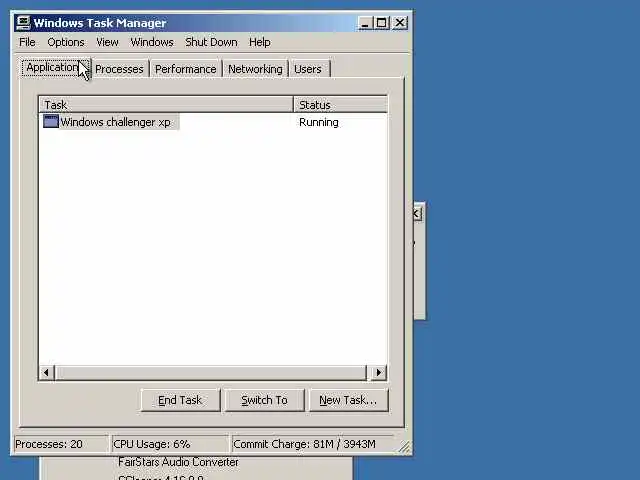This screenshot has width=640, height=480.
Task: Select the Windows challenger xp task icon
Action: [51, 121]
